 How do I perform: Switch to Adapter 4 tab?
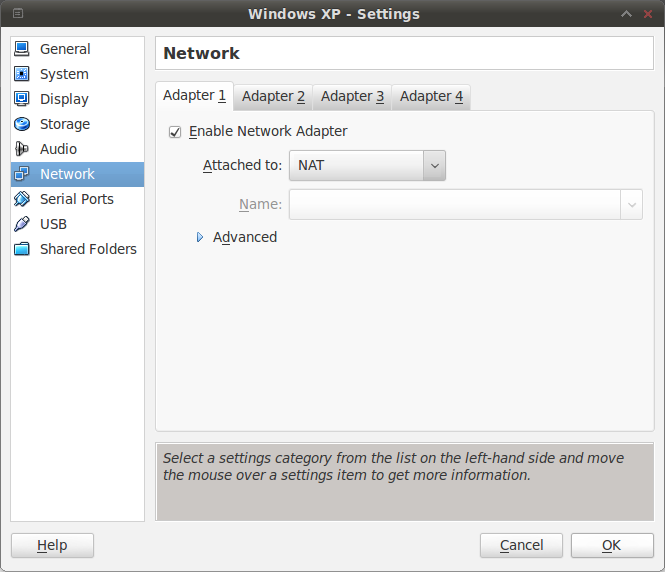[431, 97]
